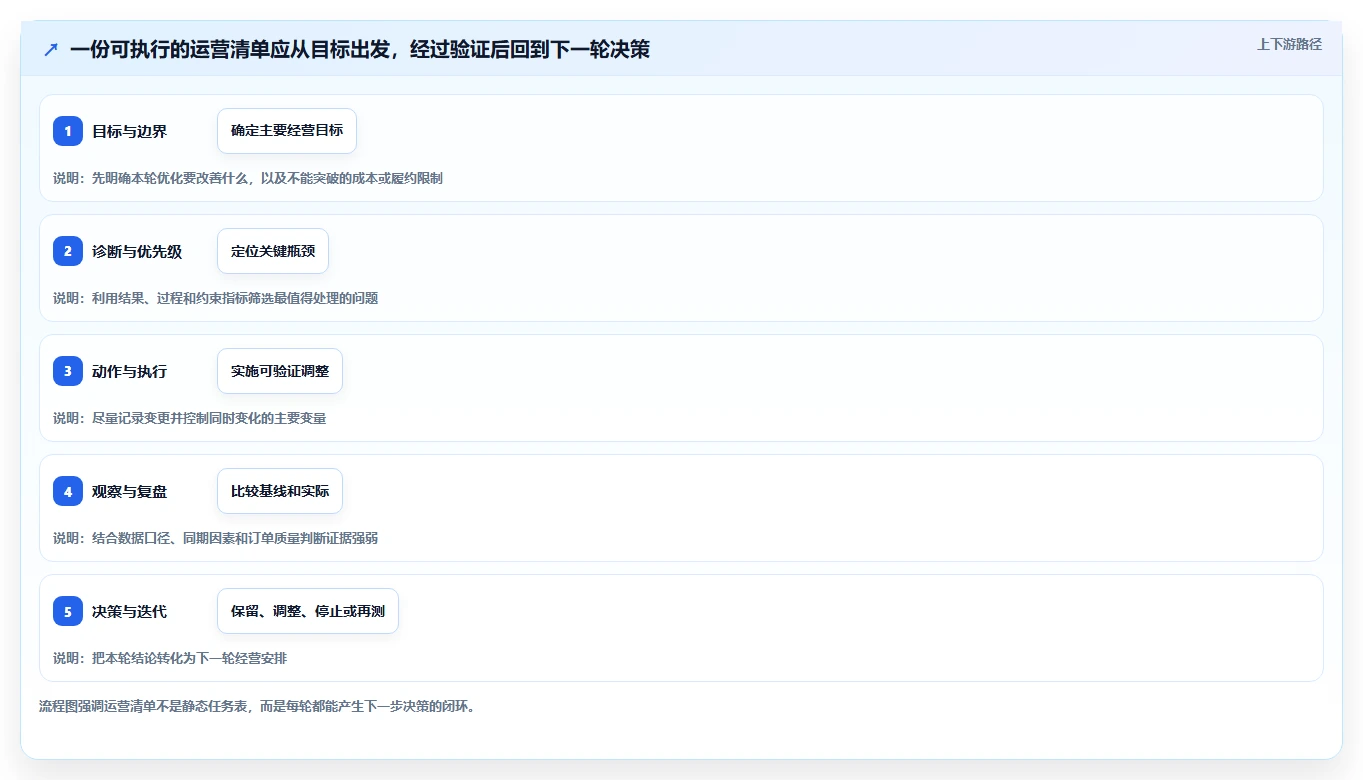1363x780 pixels.
Task: Click the description starting 先明确本轮优化要改善什么
Action: tap(248, 178)
